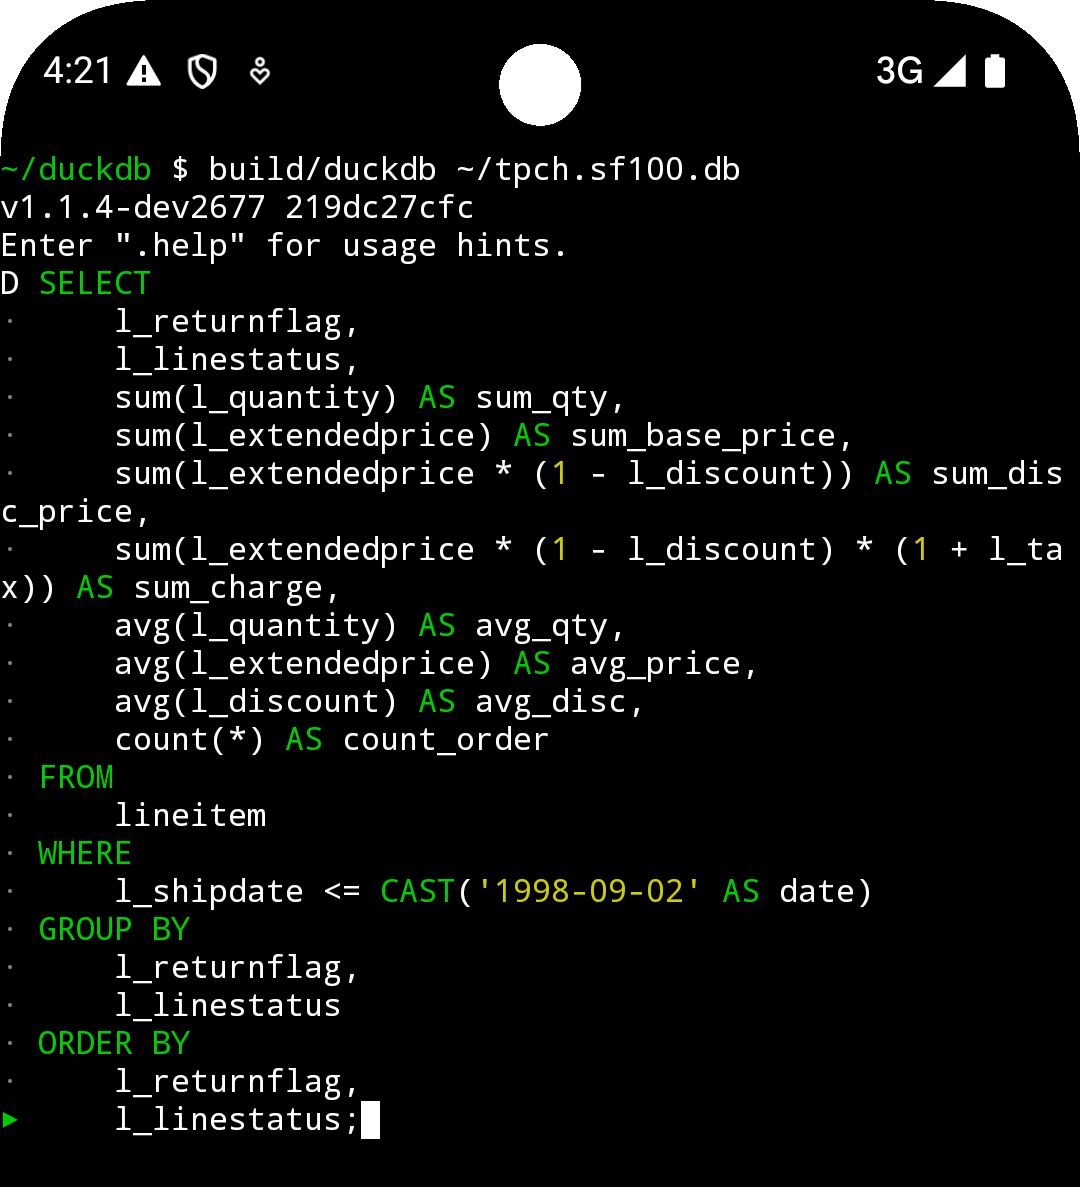This screenshot has width=1080, height=1187.
Task: Tap the warning triangle status icon
Action: [143, 71]
